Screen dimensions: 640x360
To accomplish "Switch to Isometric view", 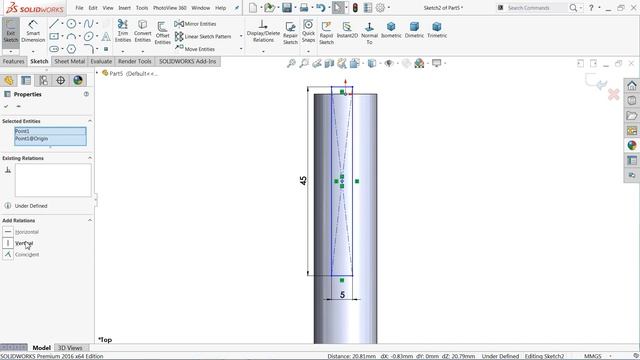I will (x=391, y=30).
